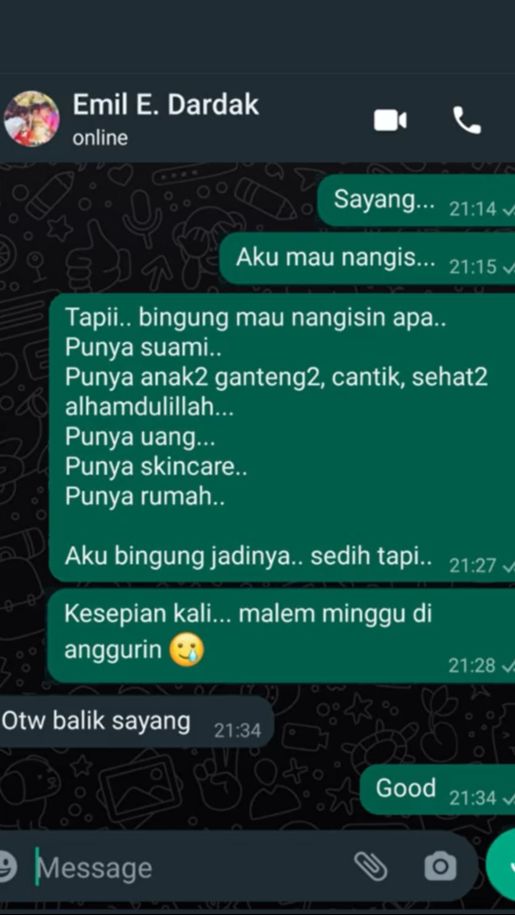
Task: Select the "Good" message bubble
Action: pos(437,789)
